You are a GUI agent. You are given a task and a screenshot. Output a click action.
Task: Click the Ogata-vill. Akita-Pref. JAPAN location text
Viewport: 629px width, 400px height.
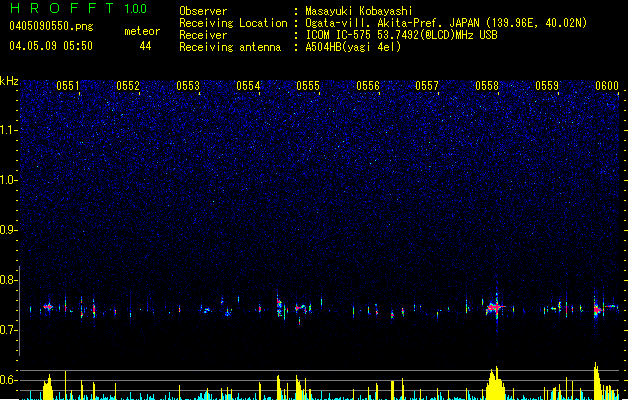coord(446,23)
